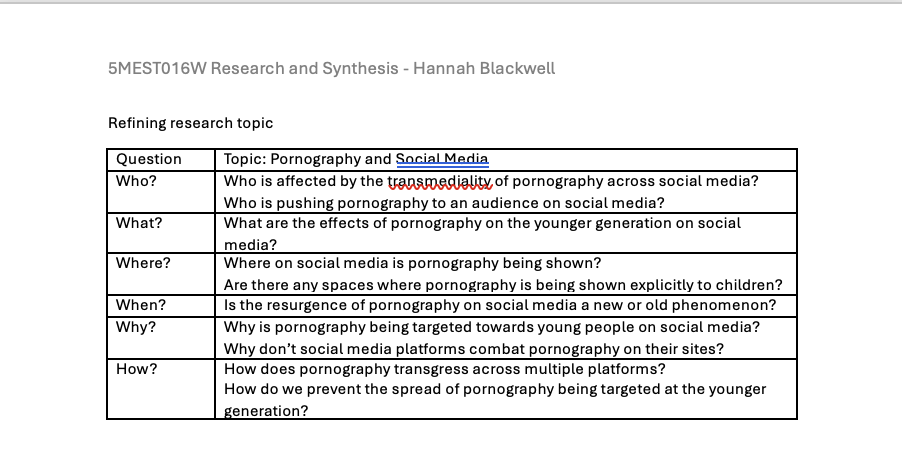Click the line 'How do we prevent the spread of pornography'

495,389
